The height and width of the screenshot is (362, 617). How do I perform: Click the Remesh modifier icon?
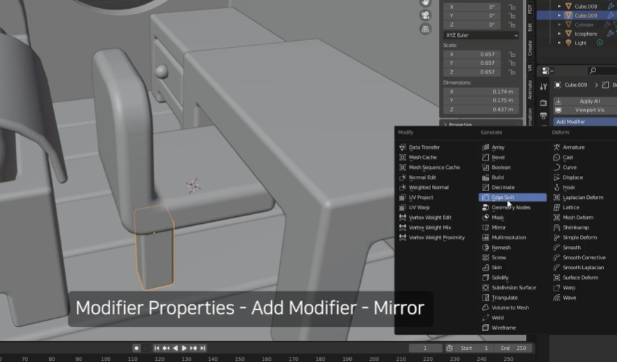point(486,247)
